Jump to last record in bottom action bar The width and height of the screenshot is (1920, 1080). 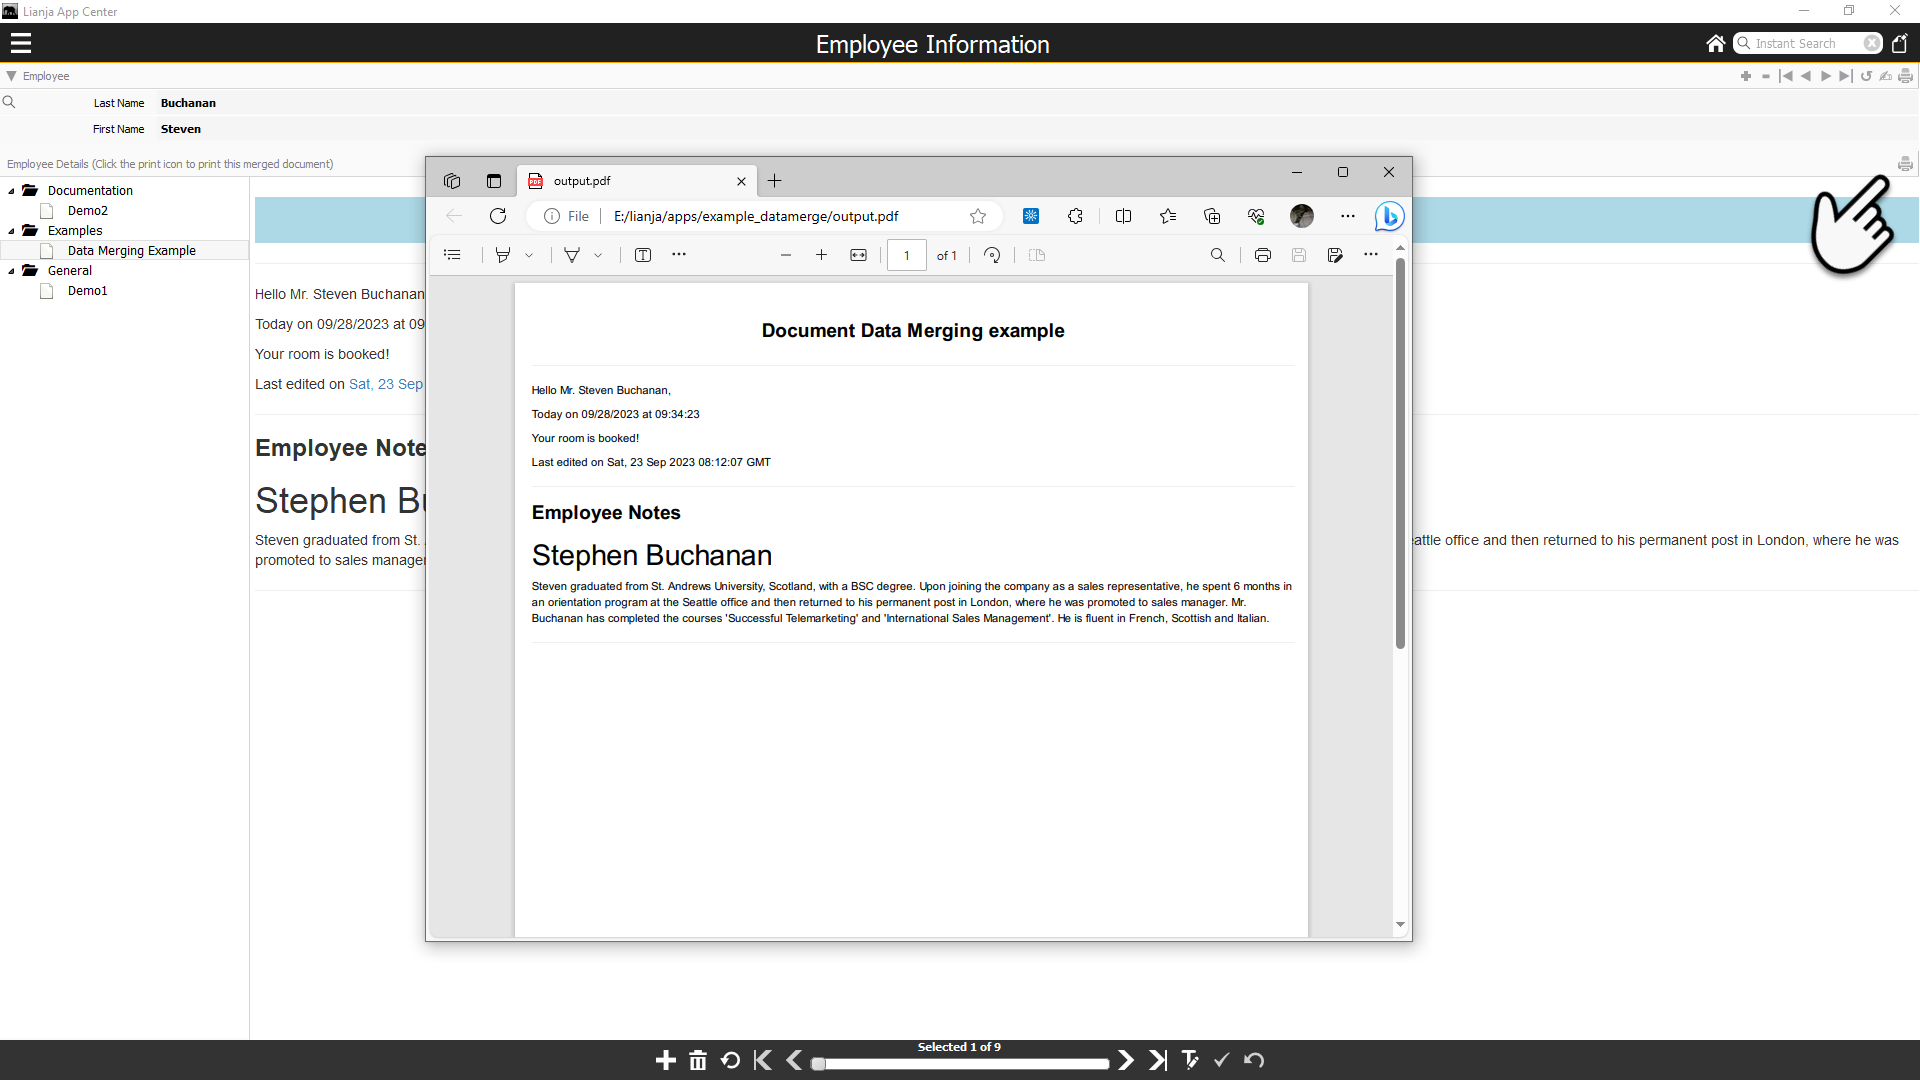pos(1158,1060)
